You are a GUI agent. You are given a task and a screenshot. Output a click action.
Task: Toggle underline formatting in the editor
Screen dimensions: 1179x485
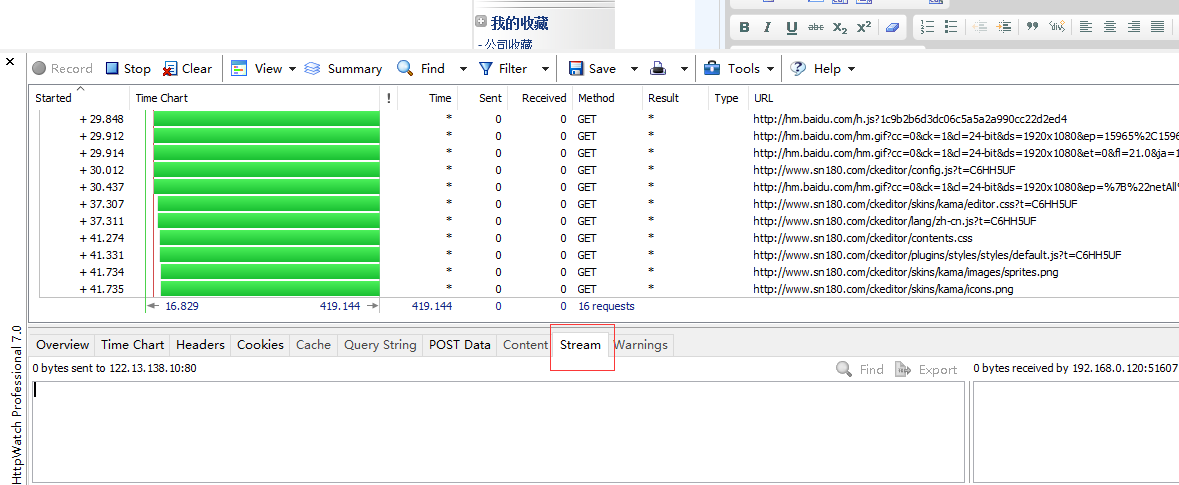click(x=792, y=27)
